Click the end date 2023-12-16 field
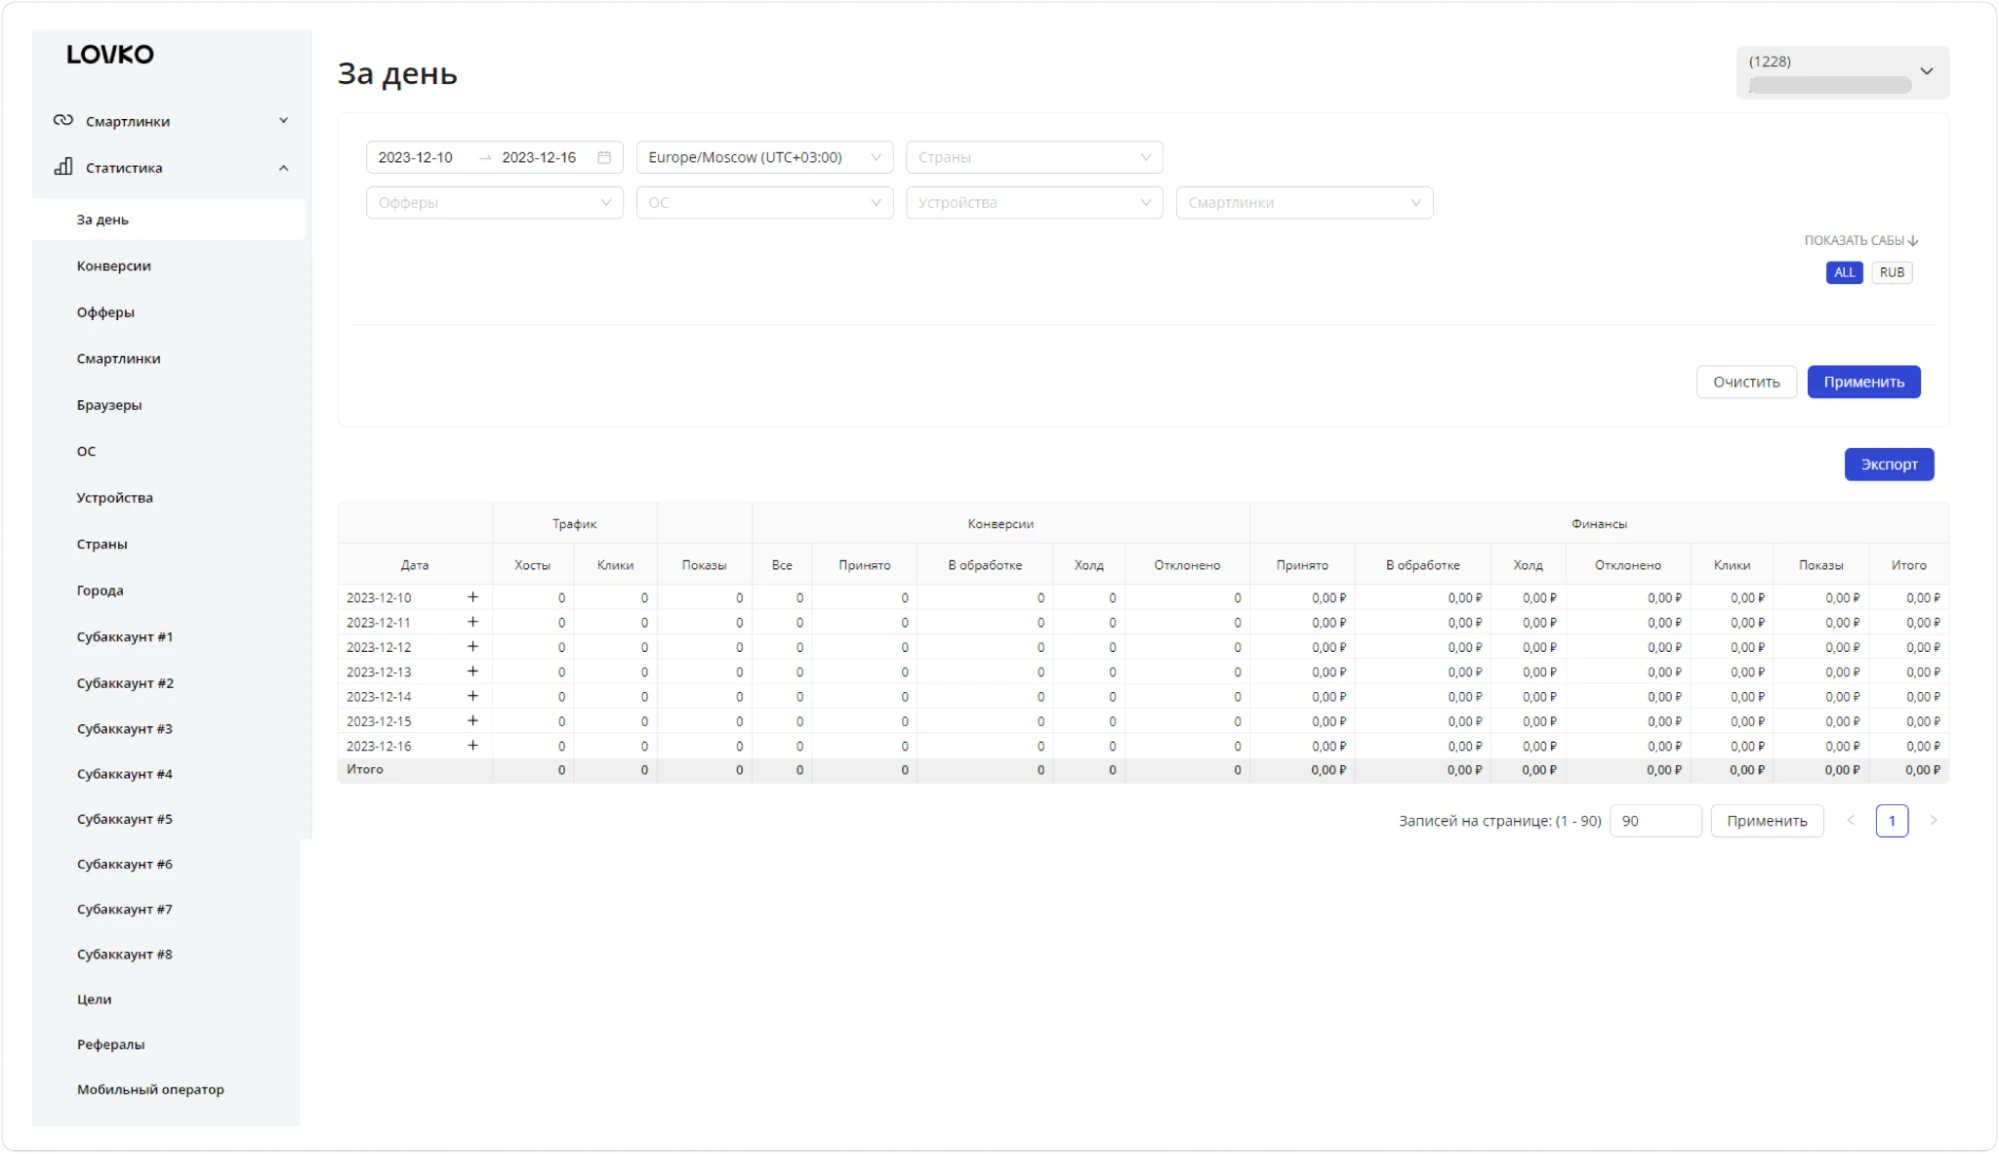The width and height of the screenshot is (1999, 1154). [539, 157]
